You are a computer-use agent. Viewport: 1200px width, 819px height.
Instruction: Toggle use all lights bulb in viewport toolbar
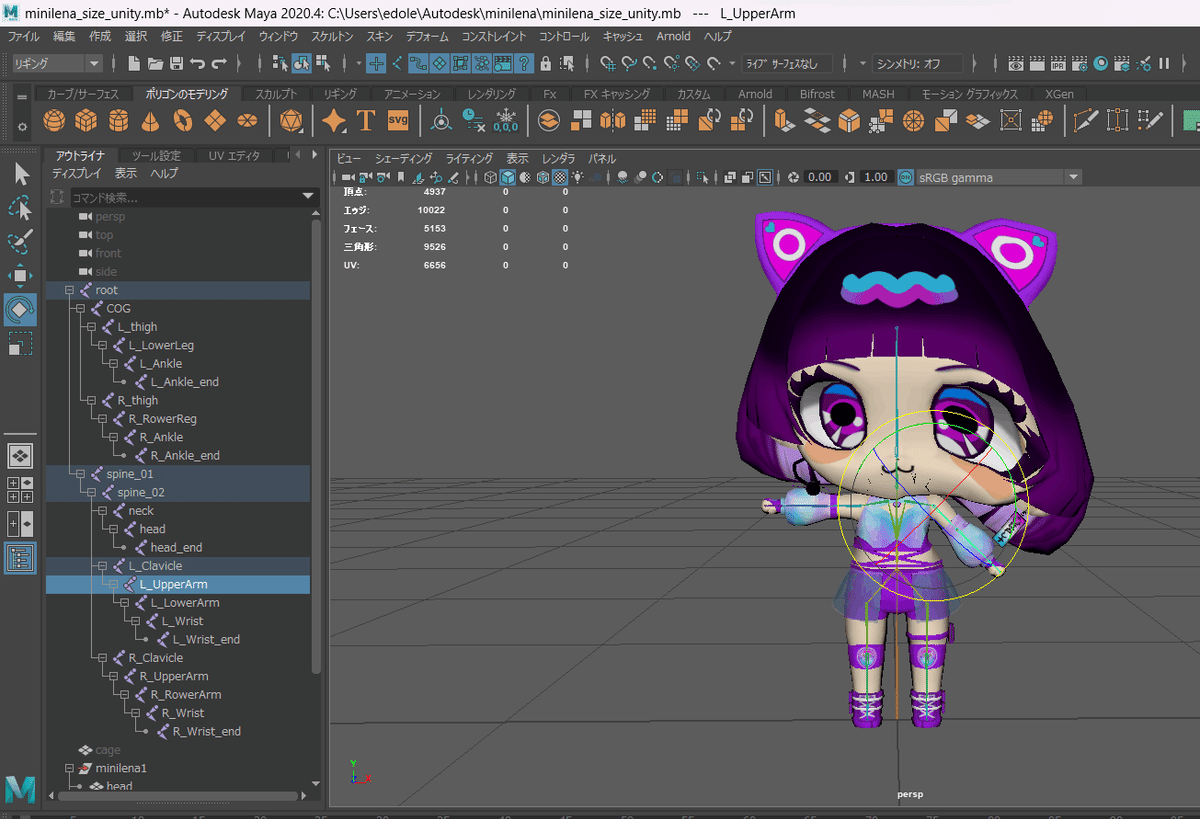pyautogui.click(x=578, y=177)
